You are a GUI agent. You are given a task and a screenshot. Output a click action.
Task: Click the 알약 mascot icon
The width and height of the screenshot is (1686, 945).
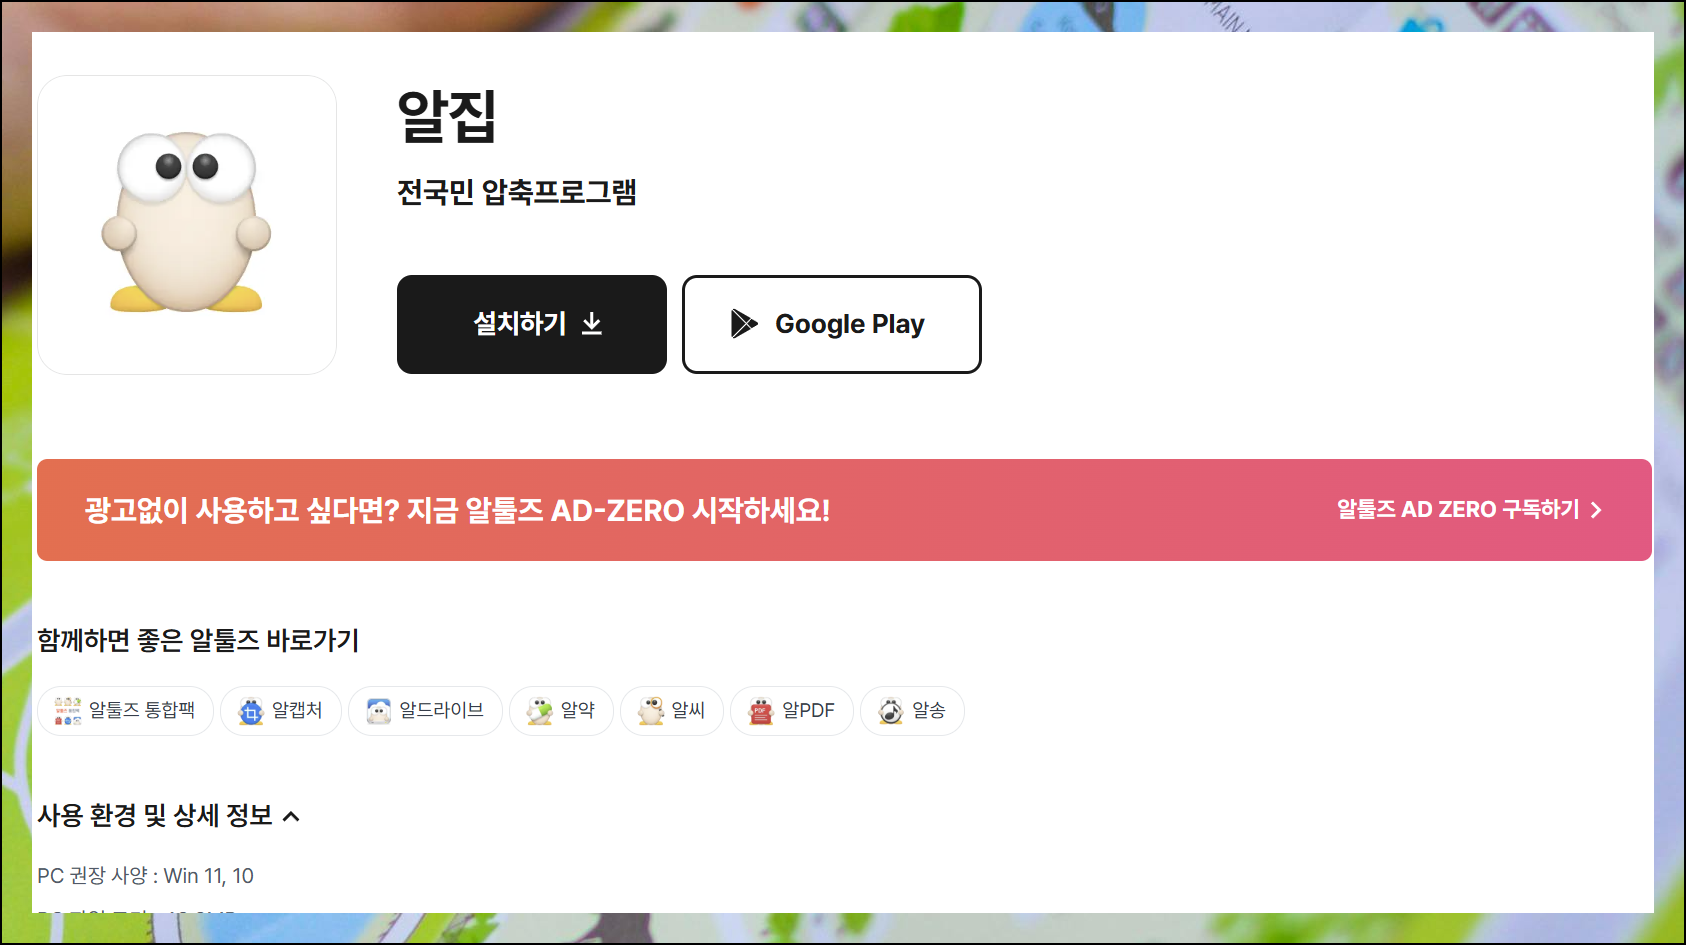pos(540,711)
